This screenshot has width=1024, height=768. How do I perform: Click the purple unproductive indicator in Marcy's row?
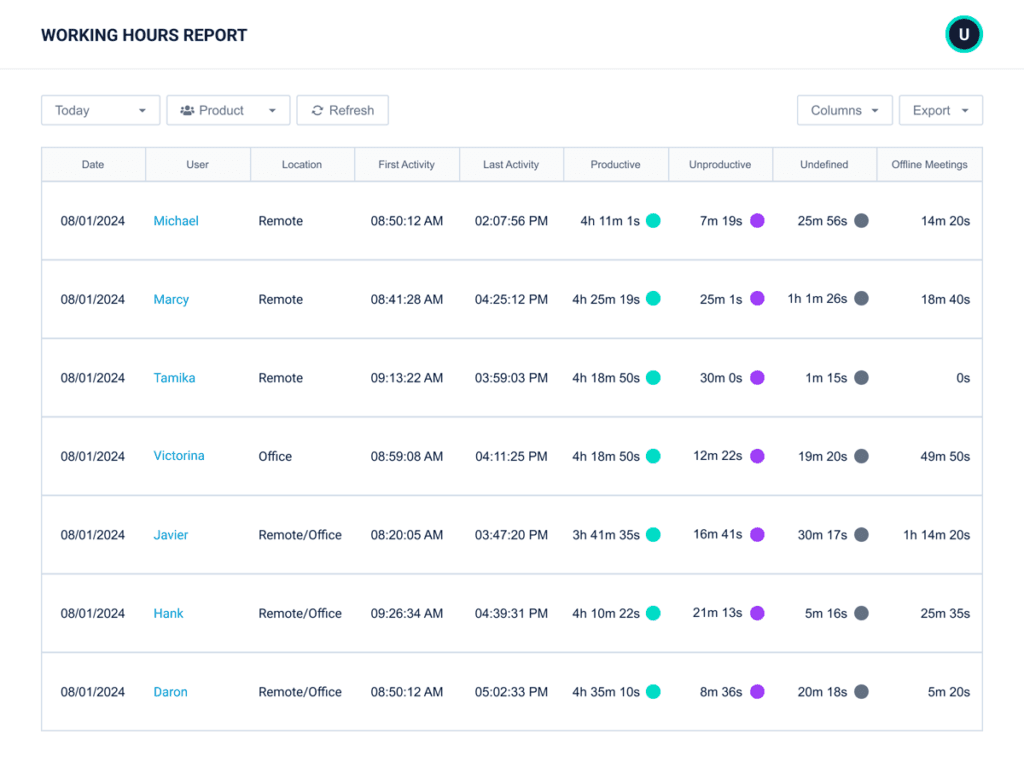click(x=757, y=298)
